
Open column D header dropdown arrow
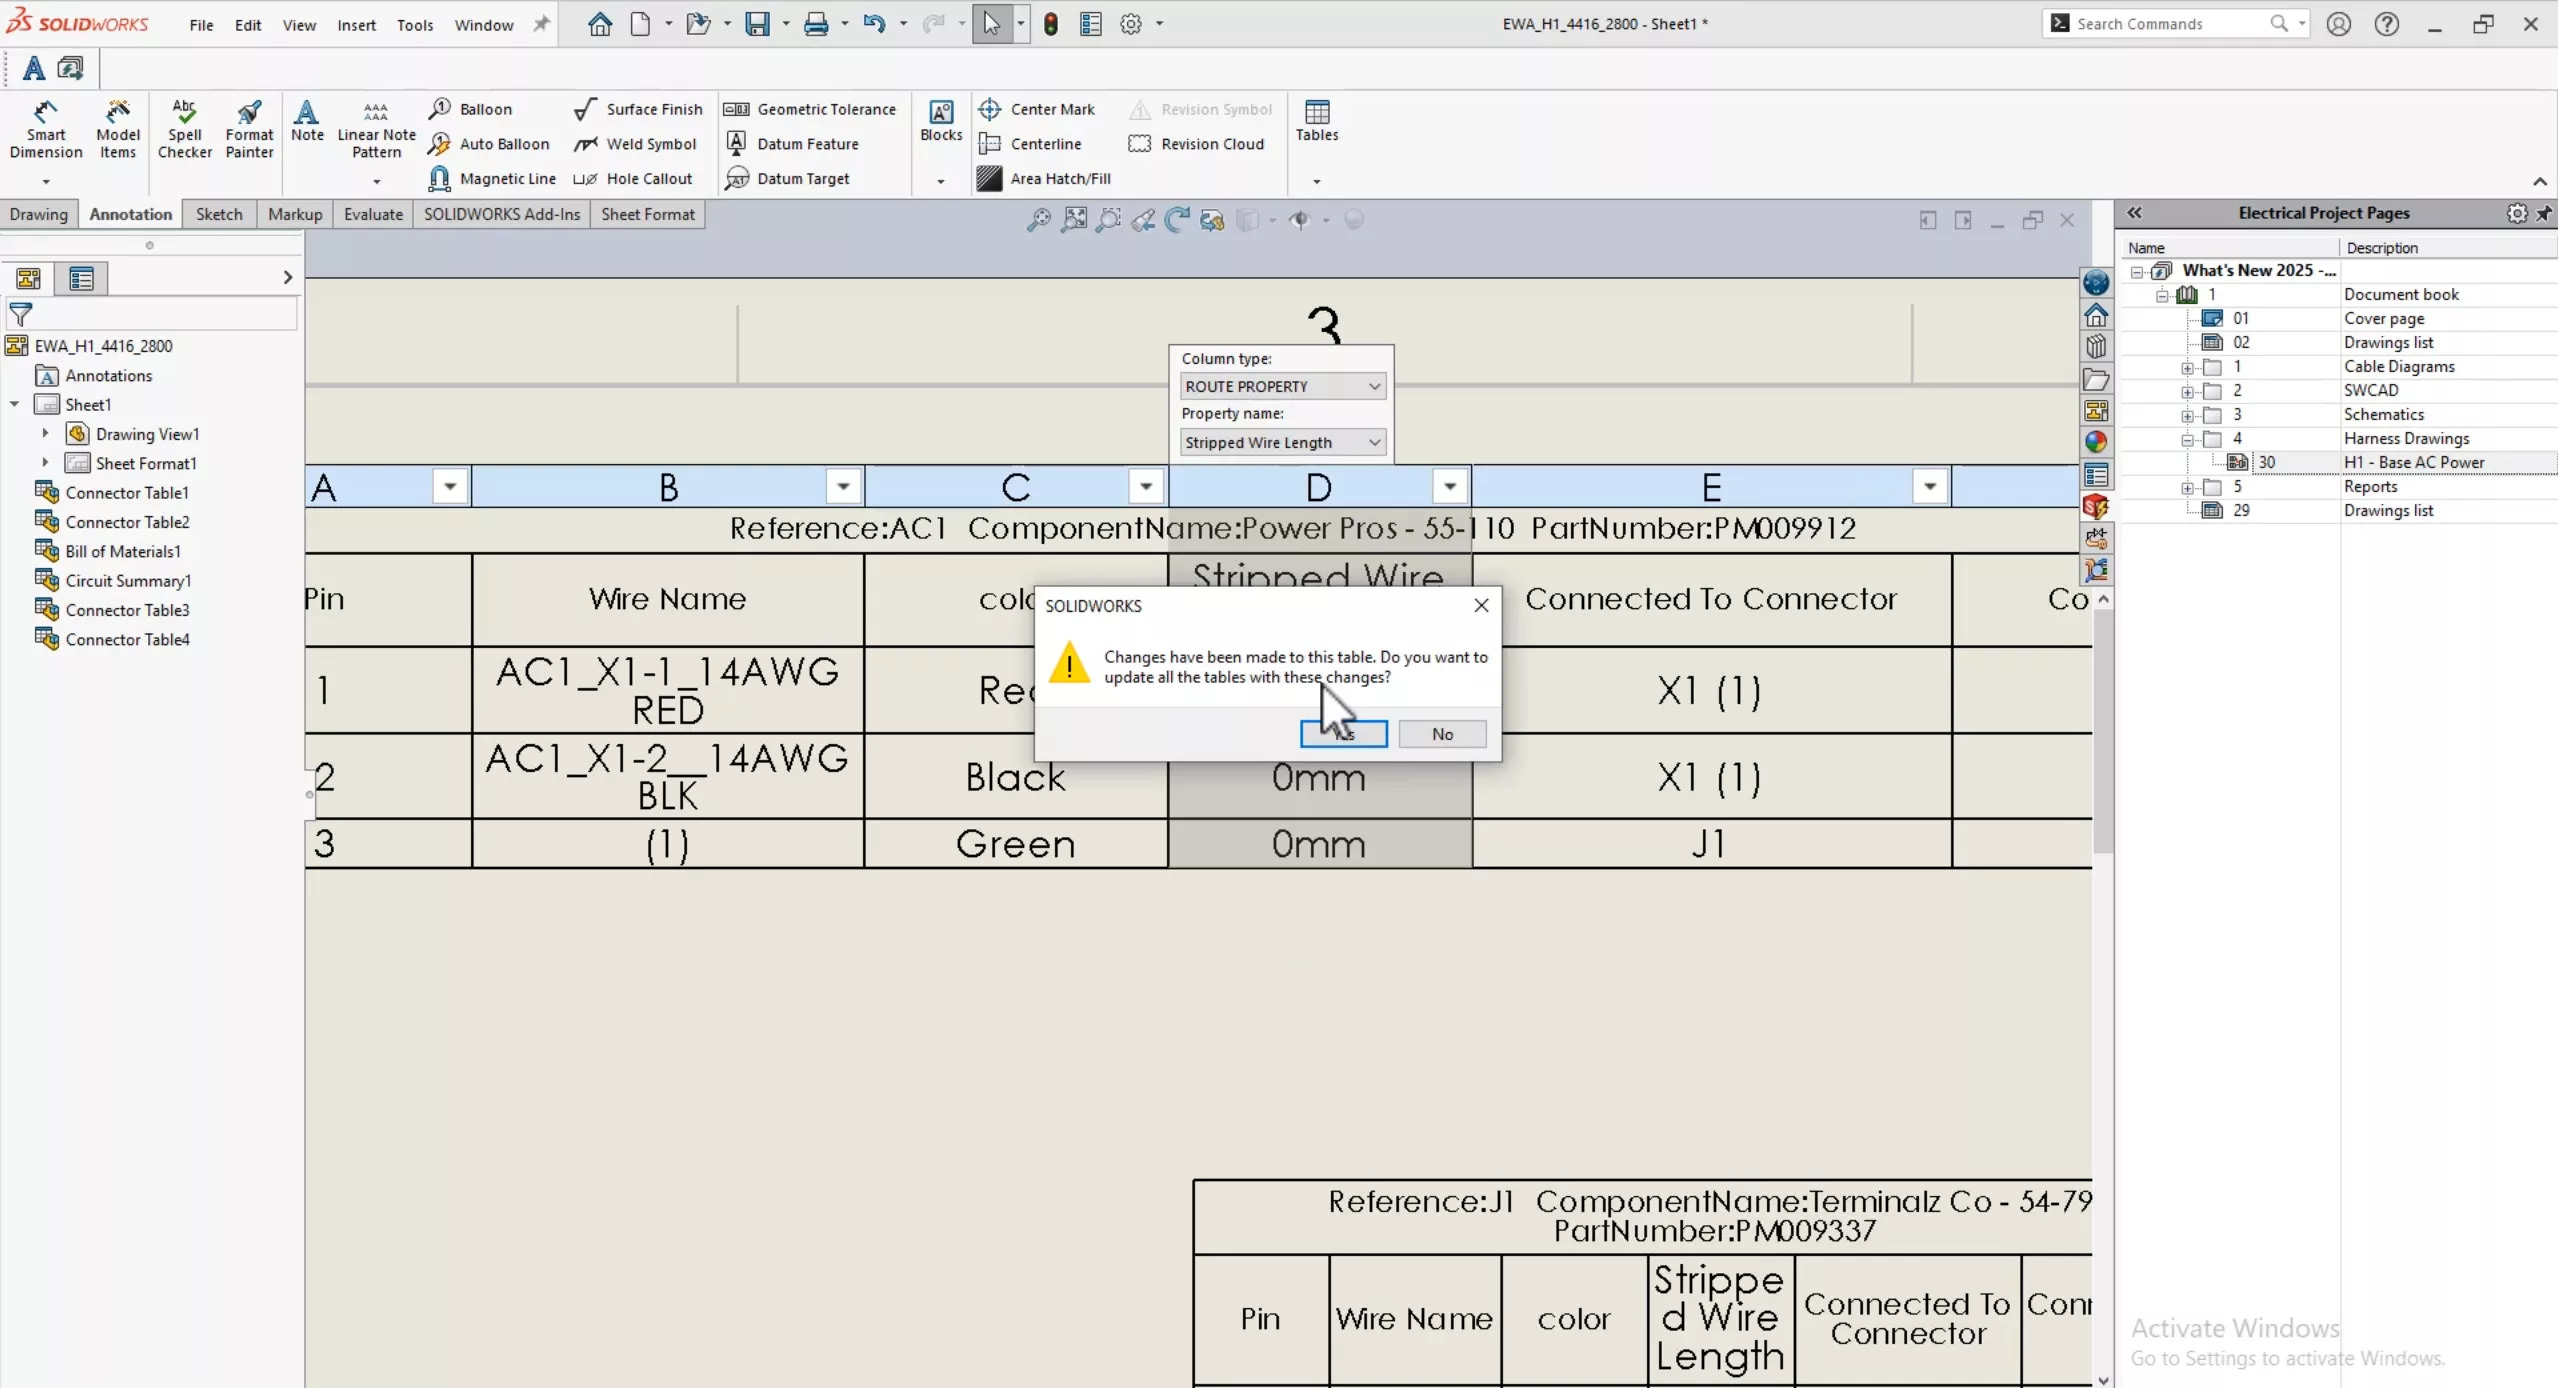(x=1449, y=487)
